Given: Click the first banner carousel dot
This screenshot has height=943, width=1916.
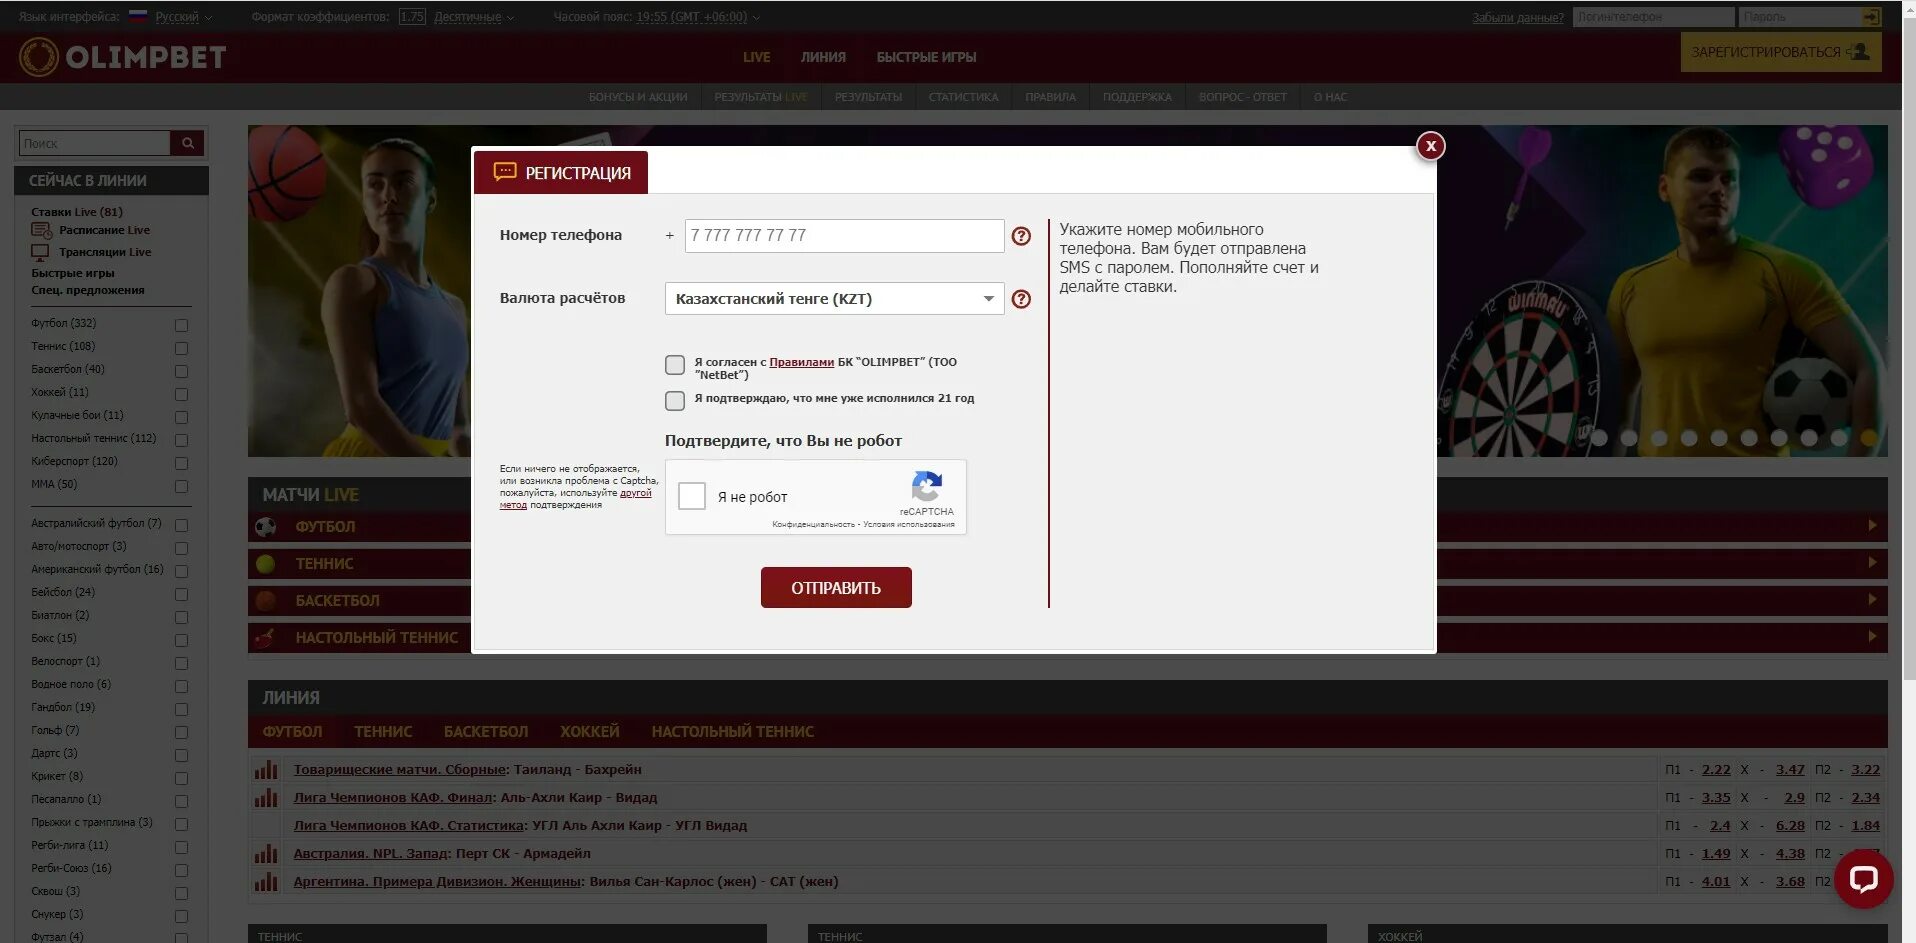Looking at the screenshot, I should point(1599,438).
